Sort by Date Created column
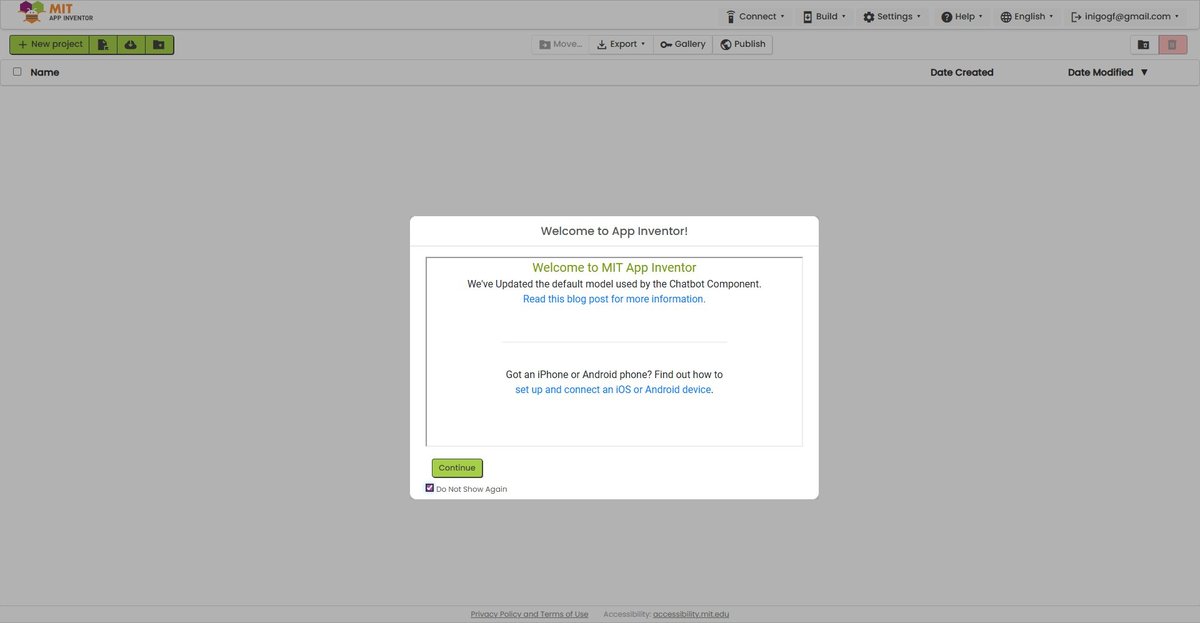 962,72
